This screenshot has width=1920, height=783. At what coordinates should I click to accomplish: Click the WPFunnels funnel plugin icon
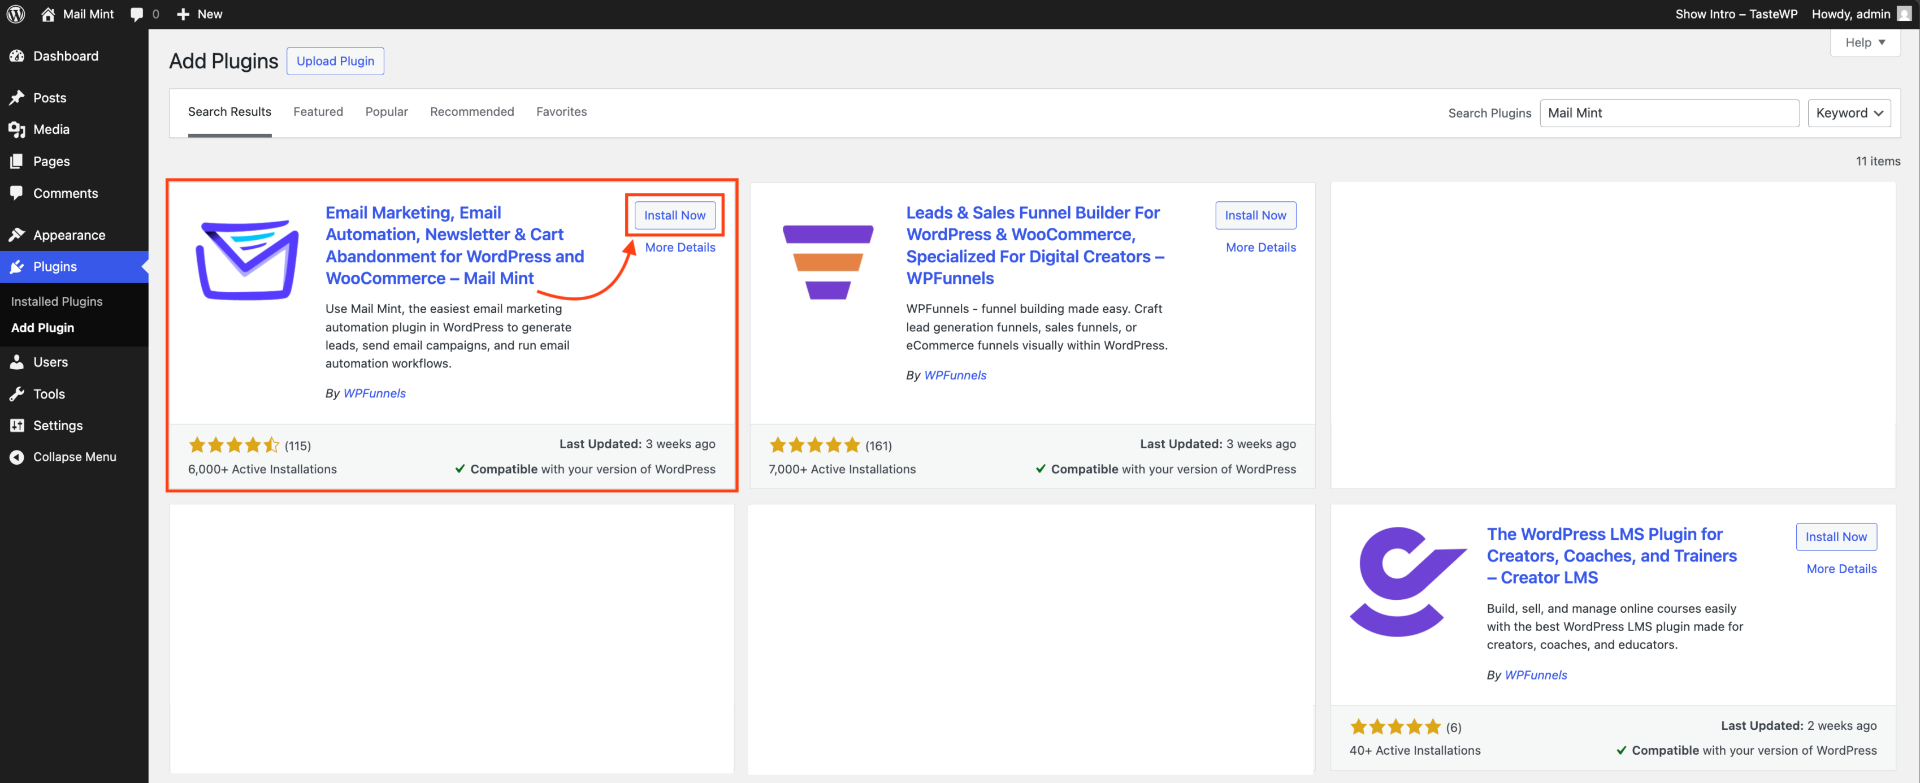pyautogui.click(x=828, y=261)
